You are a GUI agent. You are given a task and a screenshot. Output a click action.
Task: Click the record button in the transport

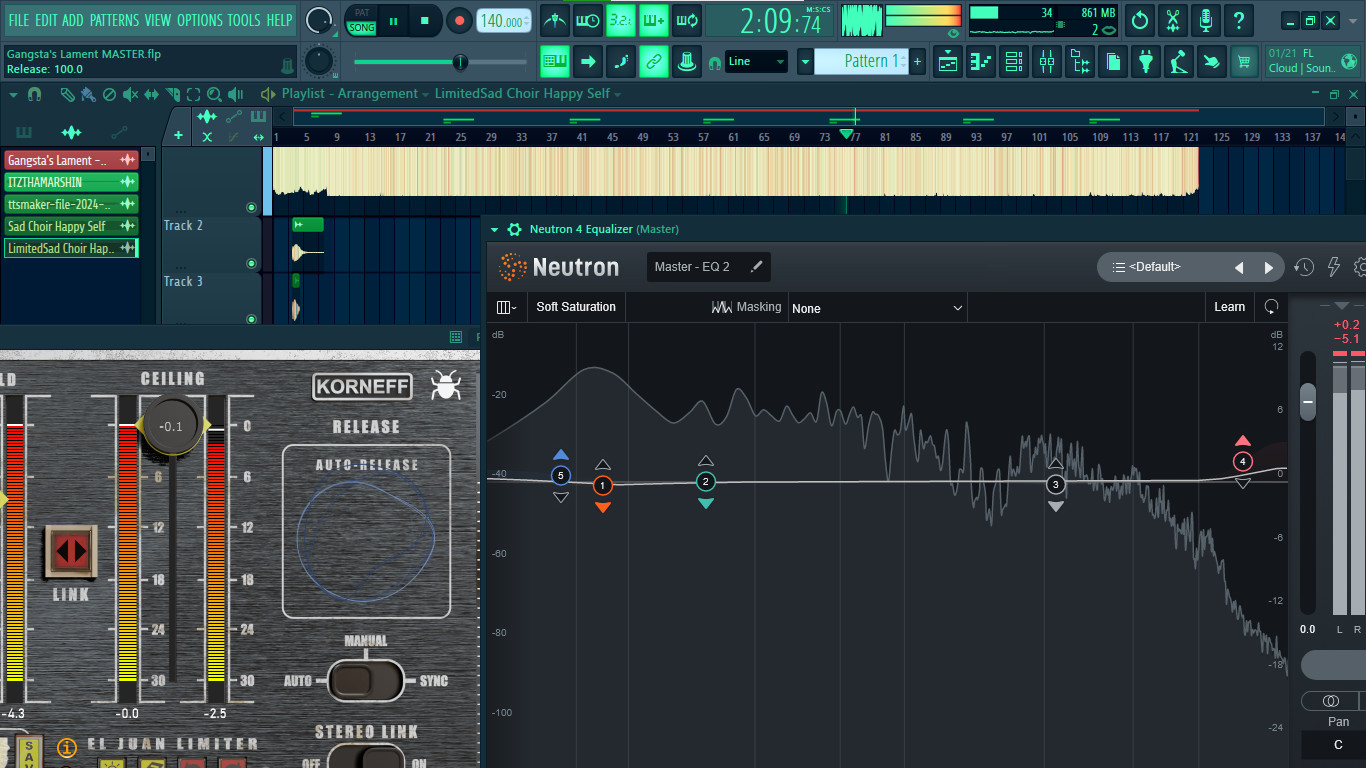(x=459, y=20)
